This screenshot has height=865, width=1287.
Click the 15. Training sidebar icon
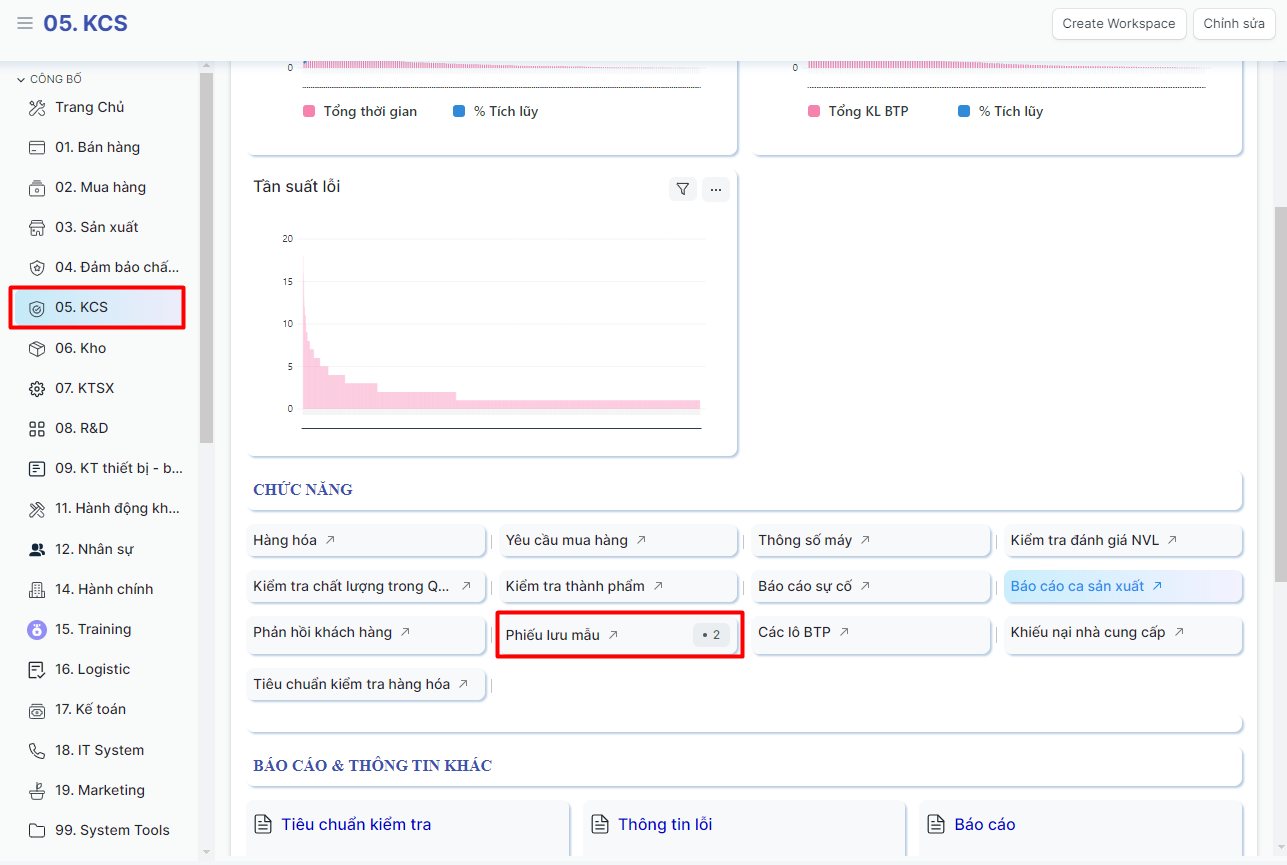pos(37,629)
